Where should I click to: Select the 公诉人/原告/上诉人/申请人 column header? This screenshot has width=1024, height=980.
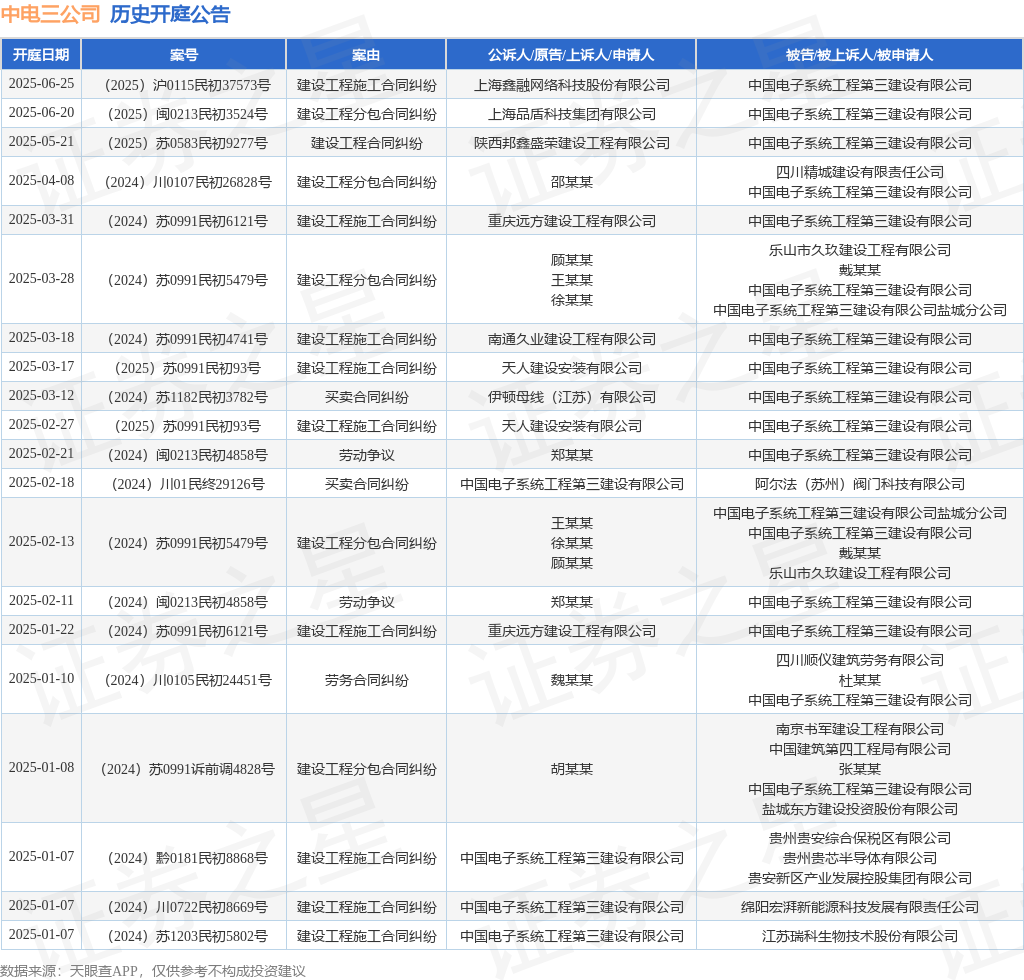(x=571, y=55)
